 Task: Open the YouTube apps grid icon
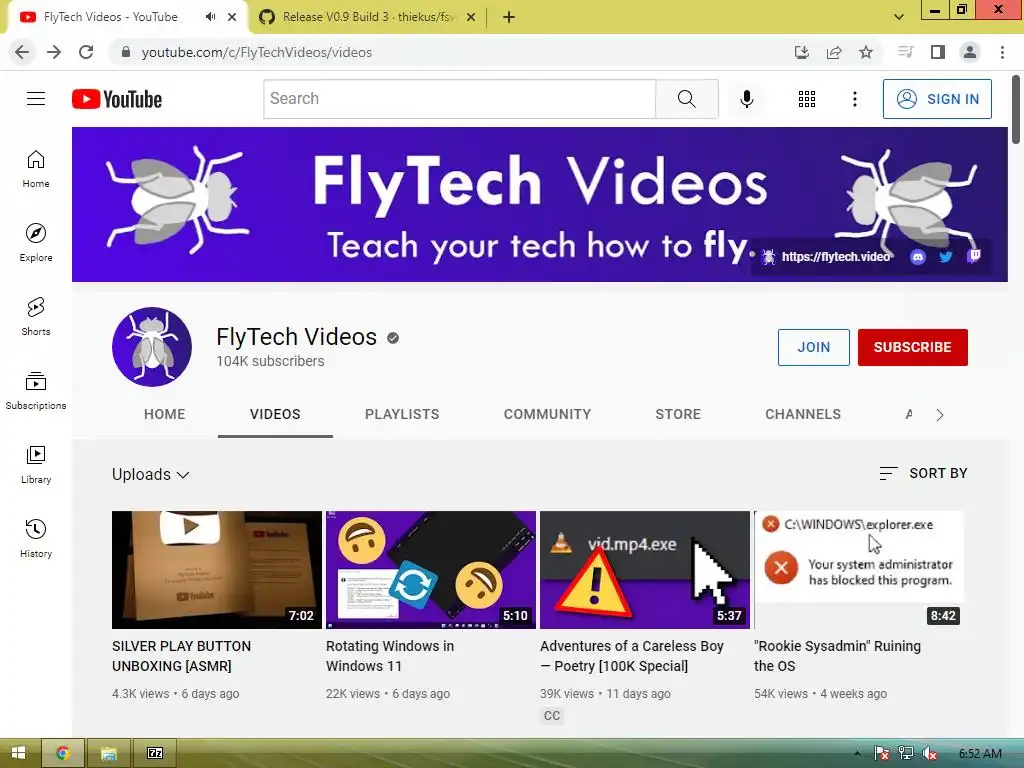[807, 99]
